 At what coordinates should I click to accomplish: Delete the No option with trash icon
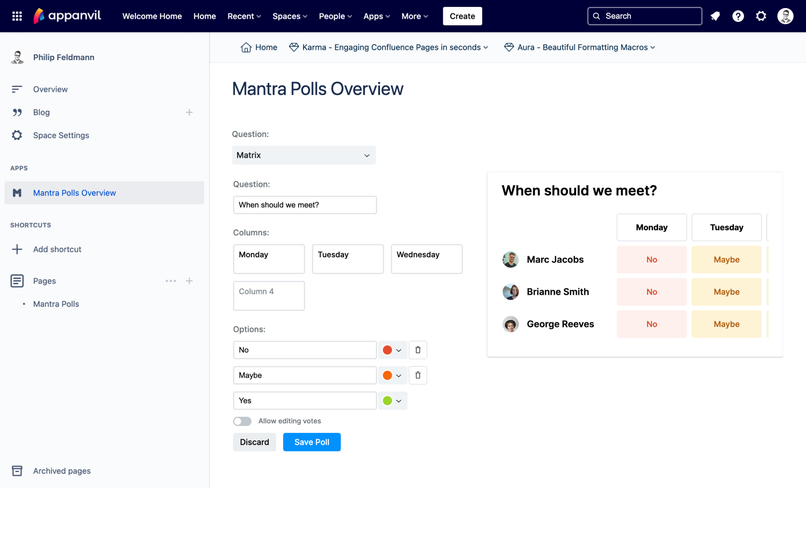tap(418, 350)
